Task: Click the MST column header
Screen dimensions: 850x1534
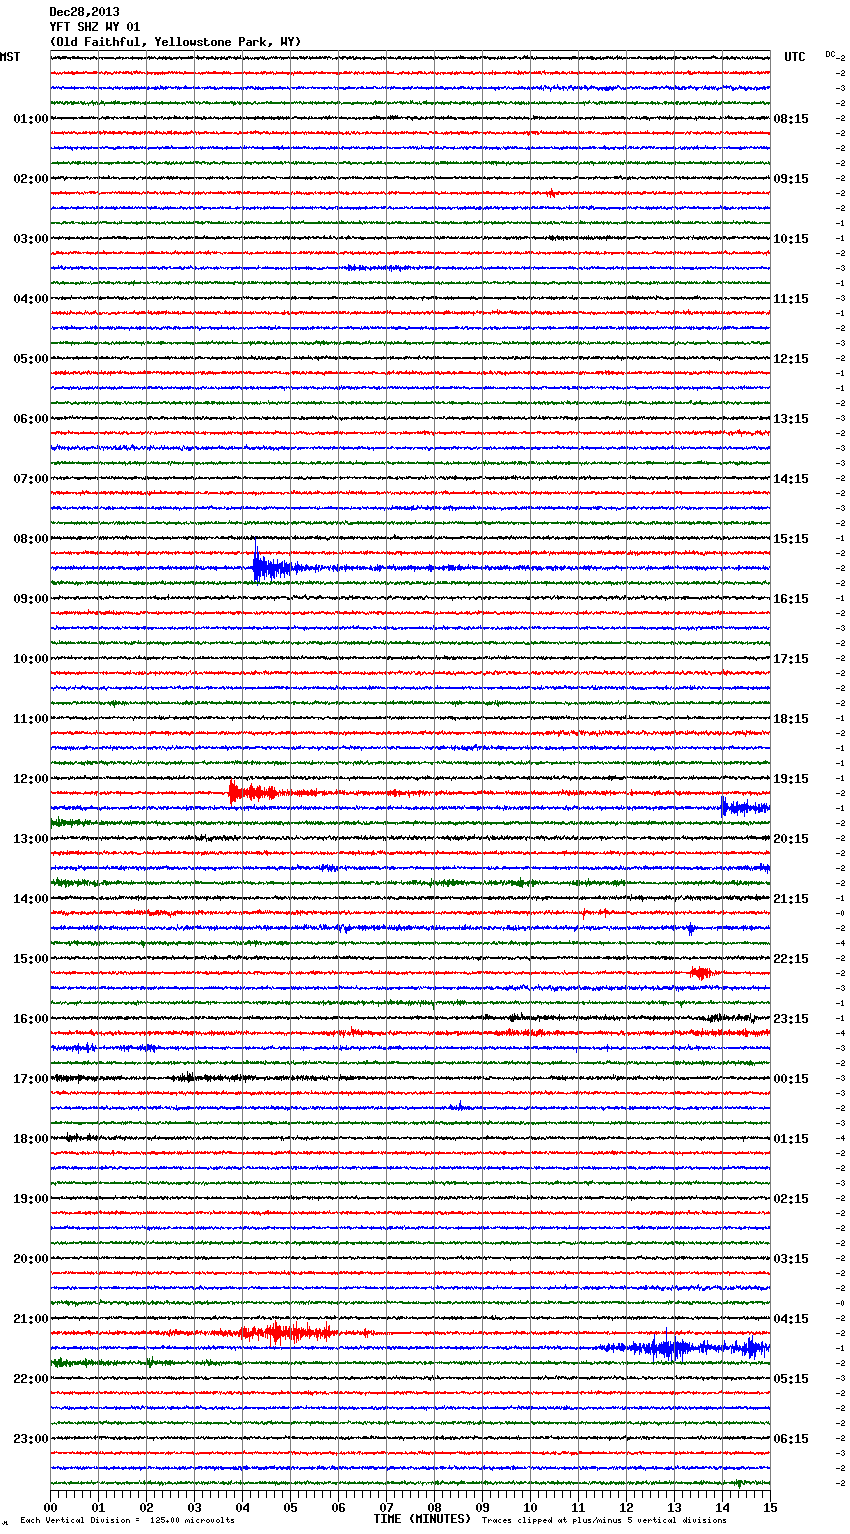Action: (x=10, y=57)
